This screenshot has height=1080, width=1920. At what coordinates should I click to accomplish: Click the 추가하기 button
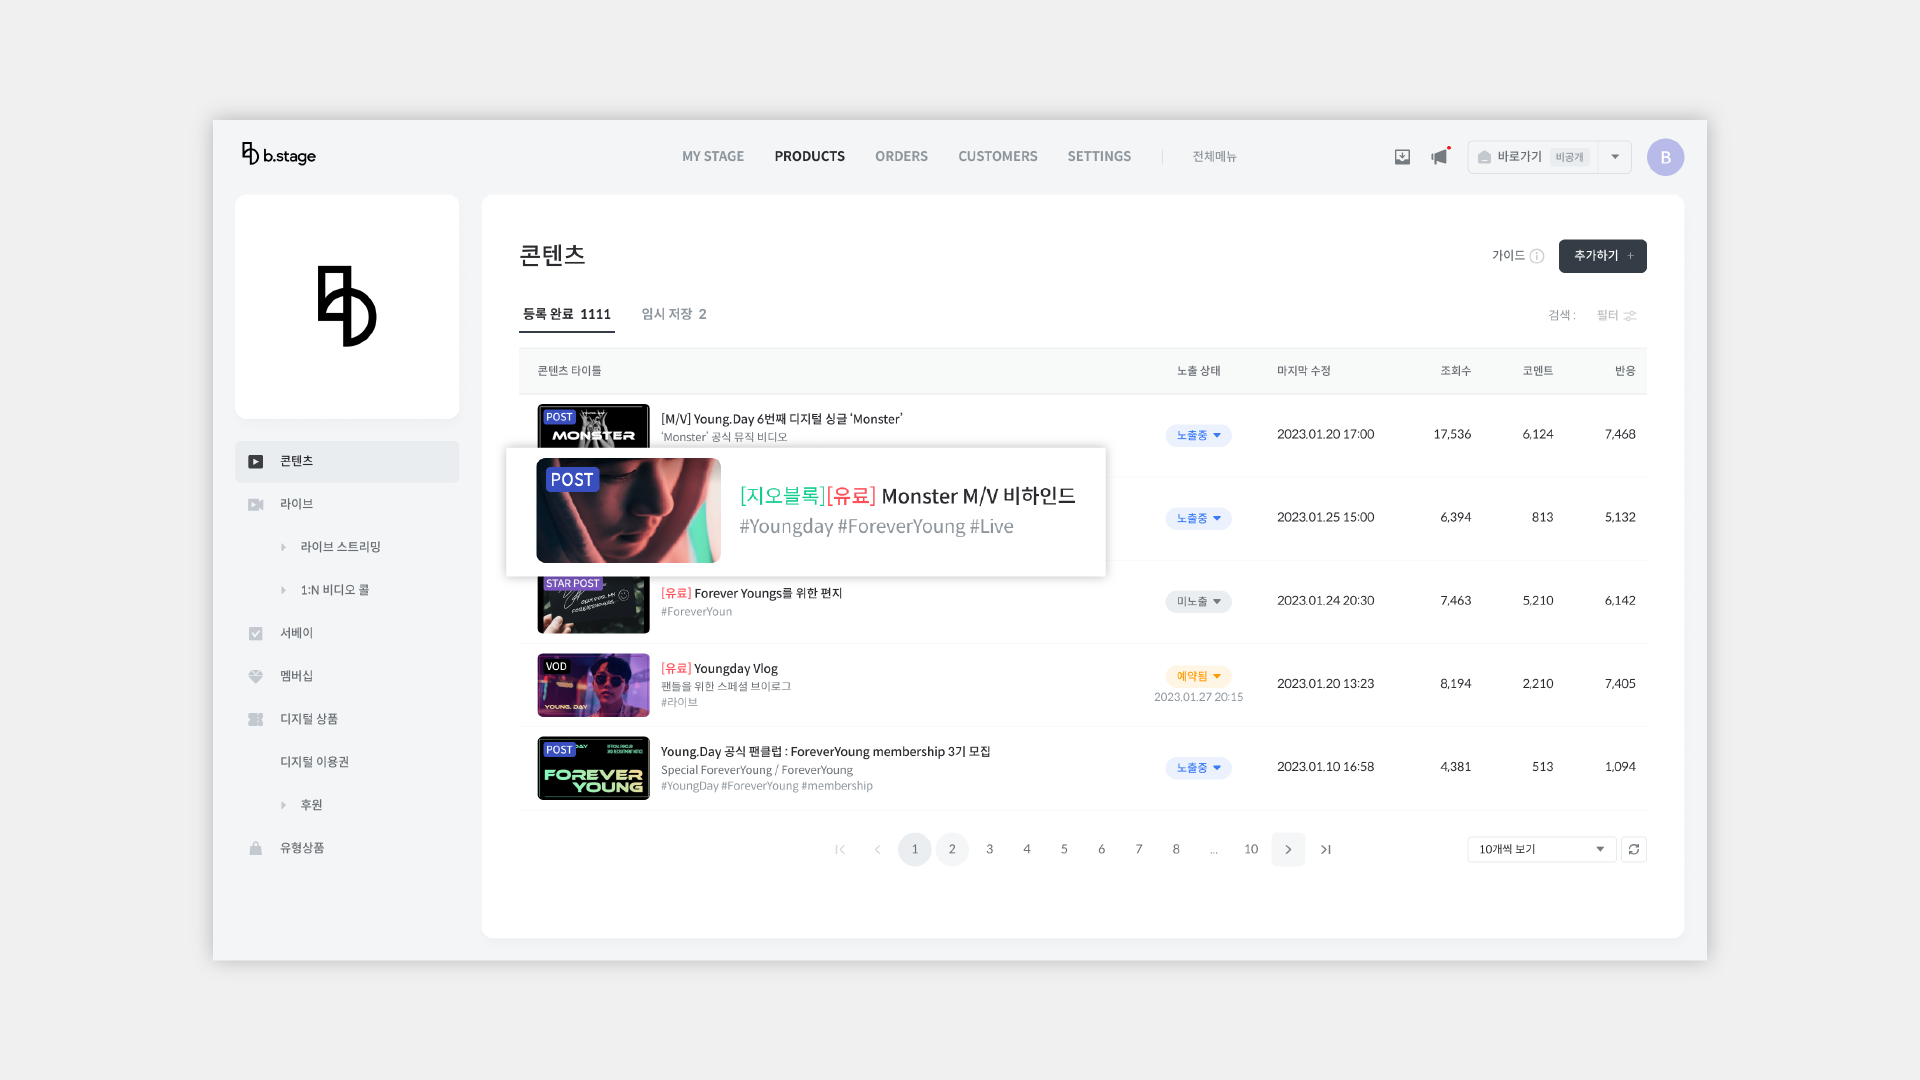click(1602, 256)
